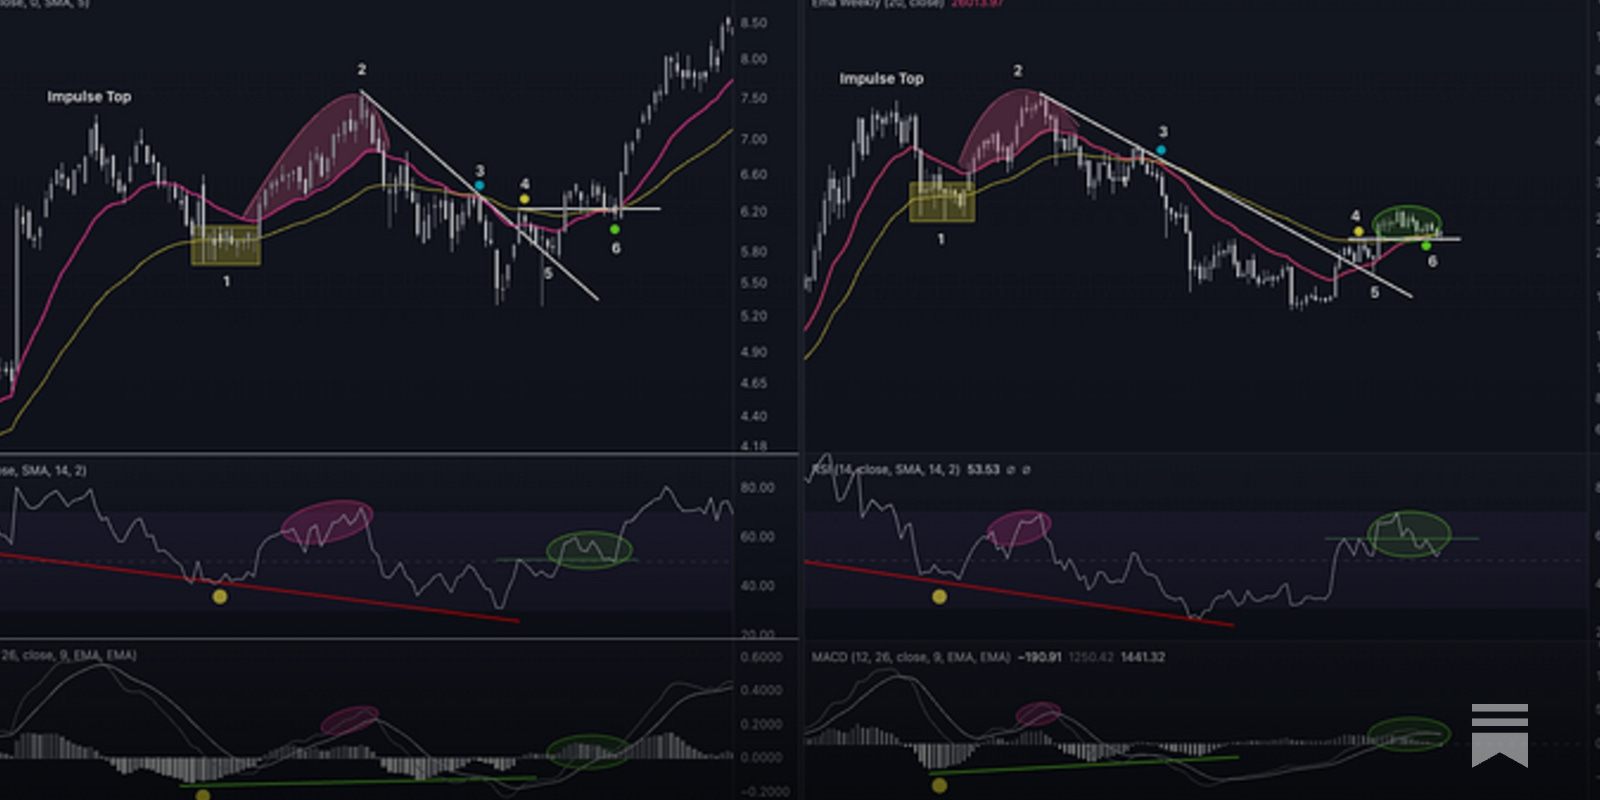Select the 7.00 price axis label
Image resolution: width=1600 pixels, height=800 pixels.
[754, 139]
